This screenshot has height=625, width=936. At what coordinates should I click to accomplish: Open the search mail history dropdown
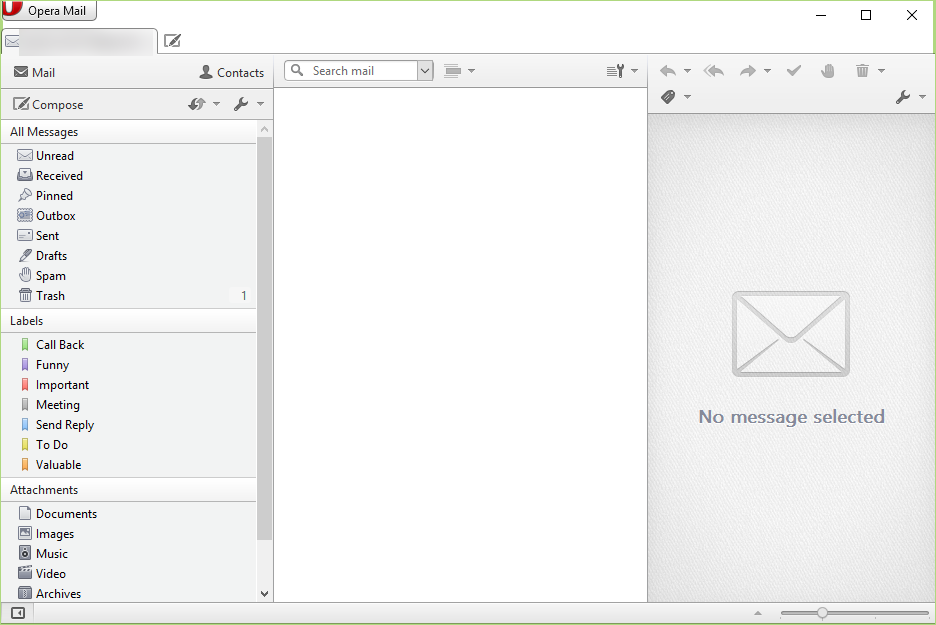(425, 70)
